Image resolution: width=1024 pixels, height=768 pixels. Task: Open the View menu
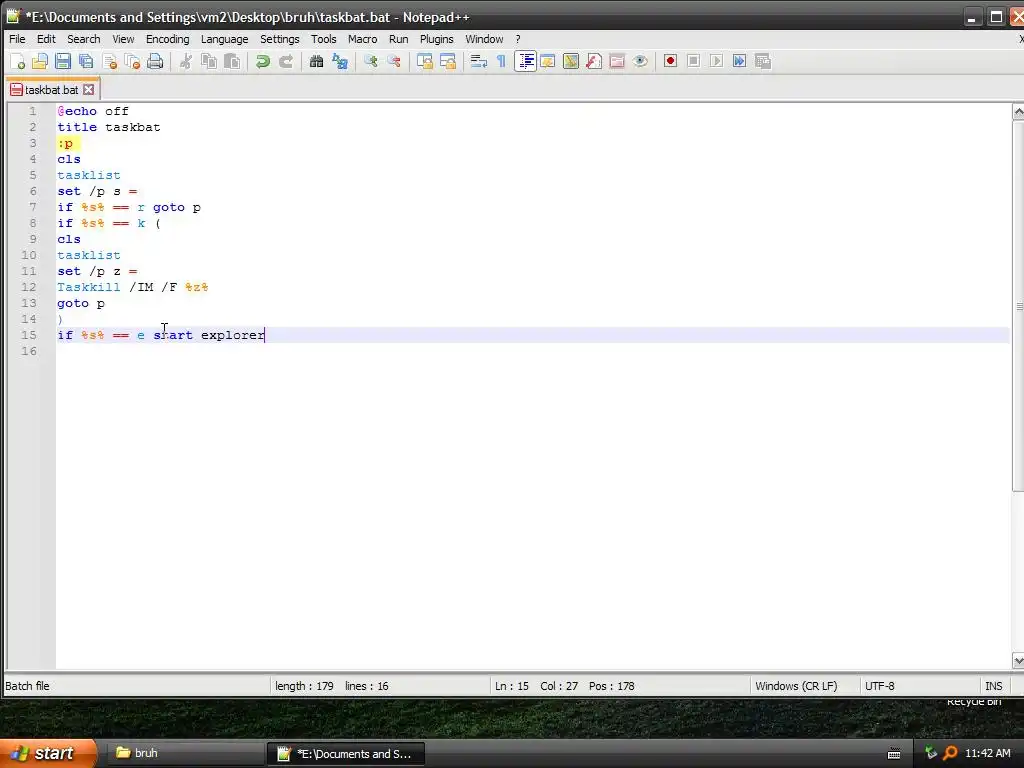pos(123,39)
